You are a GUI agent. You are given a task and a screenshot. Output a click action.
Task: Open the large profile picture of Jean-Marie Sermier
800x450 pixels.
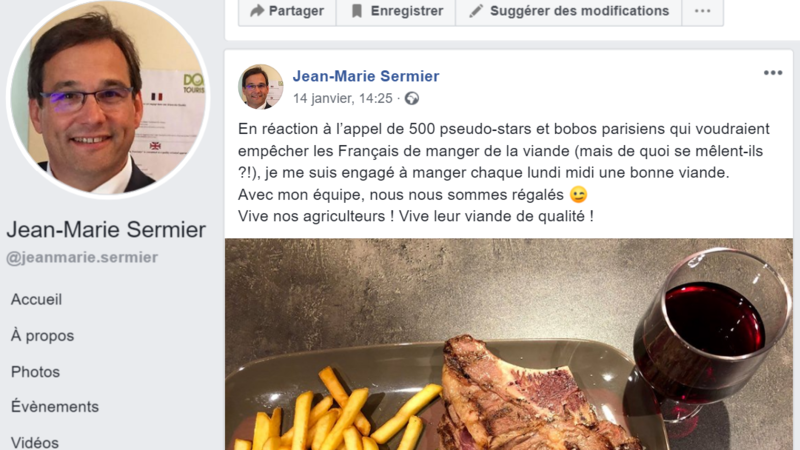point(108,97)
